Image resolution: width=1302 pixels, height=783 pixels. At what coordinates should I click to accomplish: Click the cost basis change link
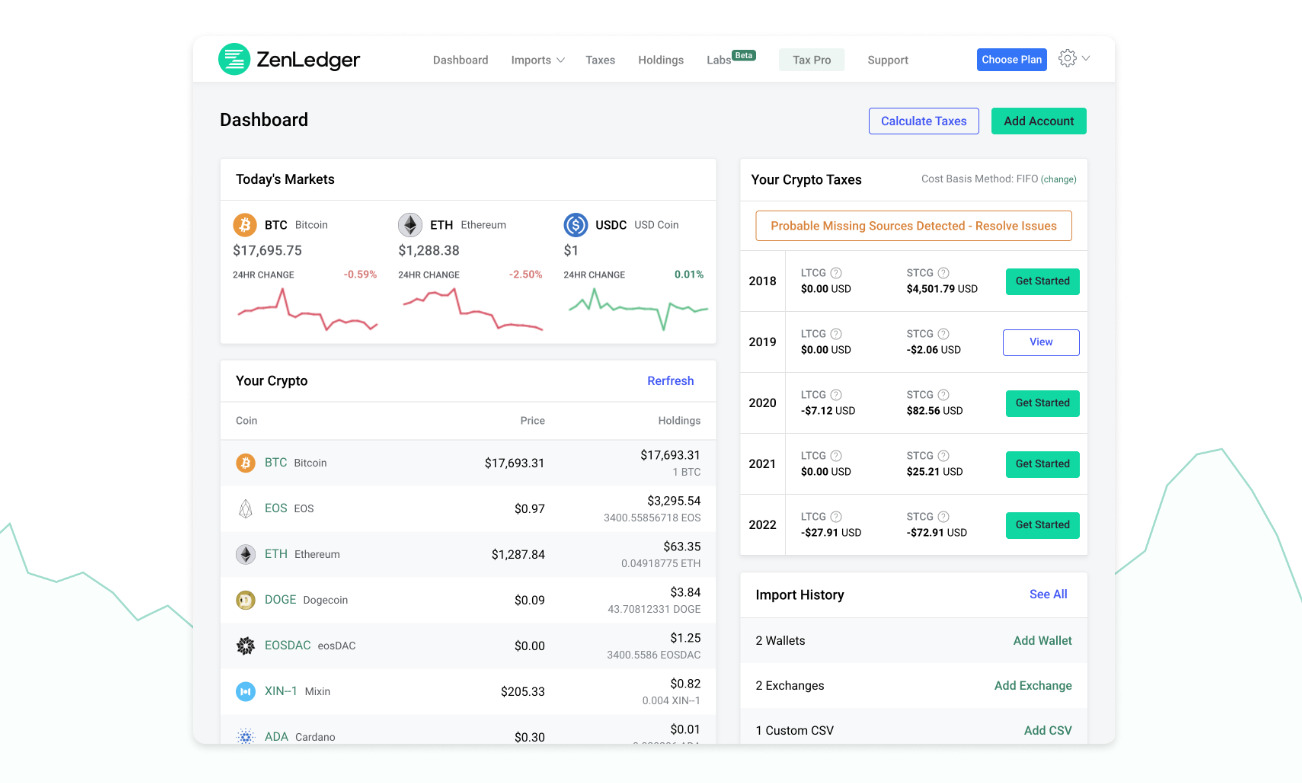click(x=1058, y=180)
